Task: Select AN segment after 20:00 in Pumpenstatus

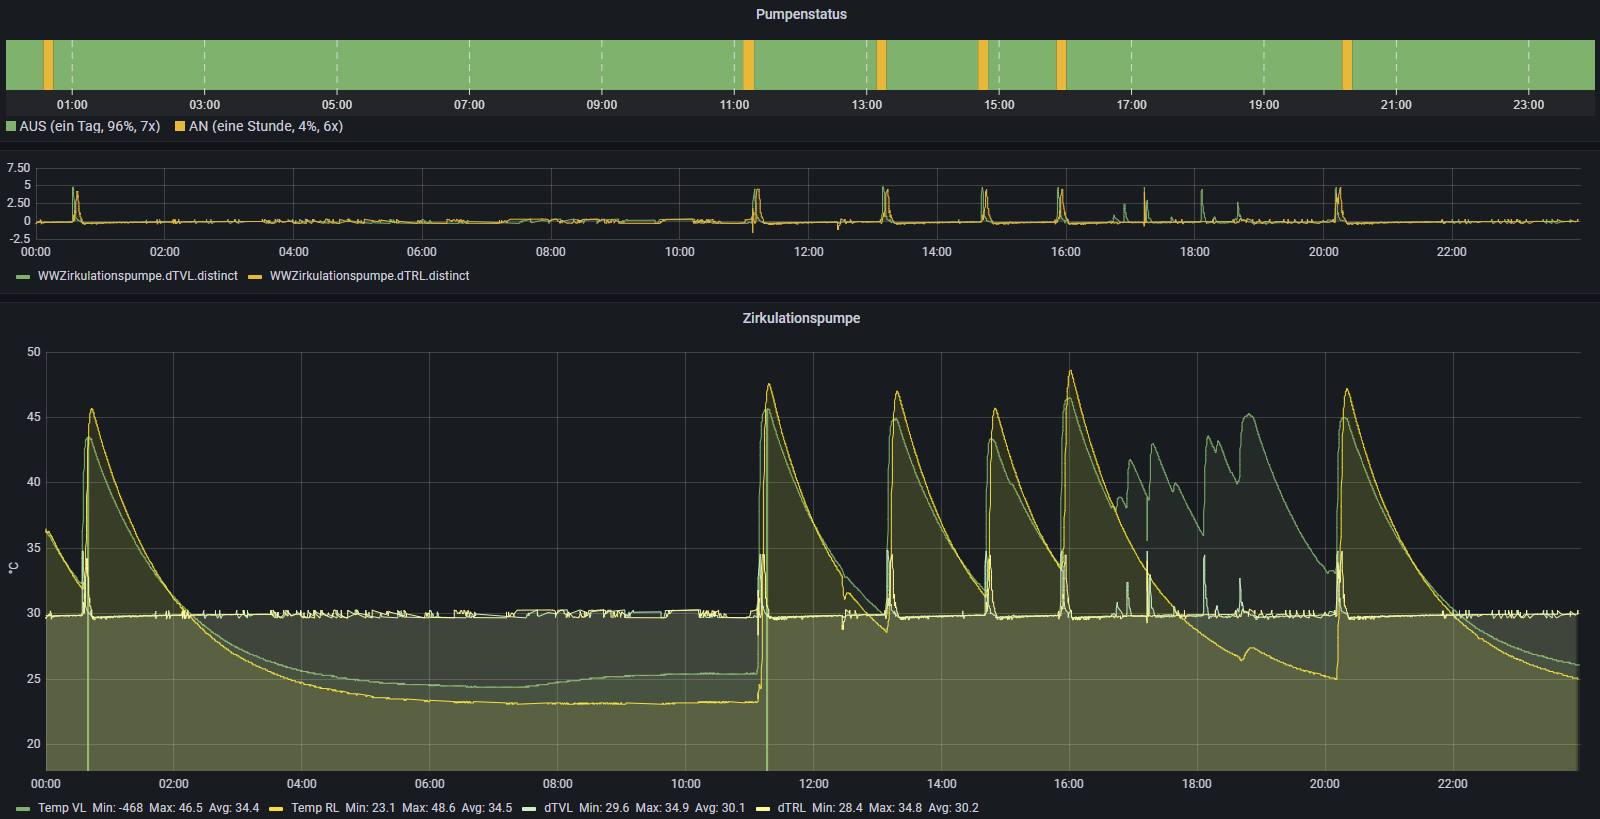Action: (x=1347, y=65)
